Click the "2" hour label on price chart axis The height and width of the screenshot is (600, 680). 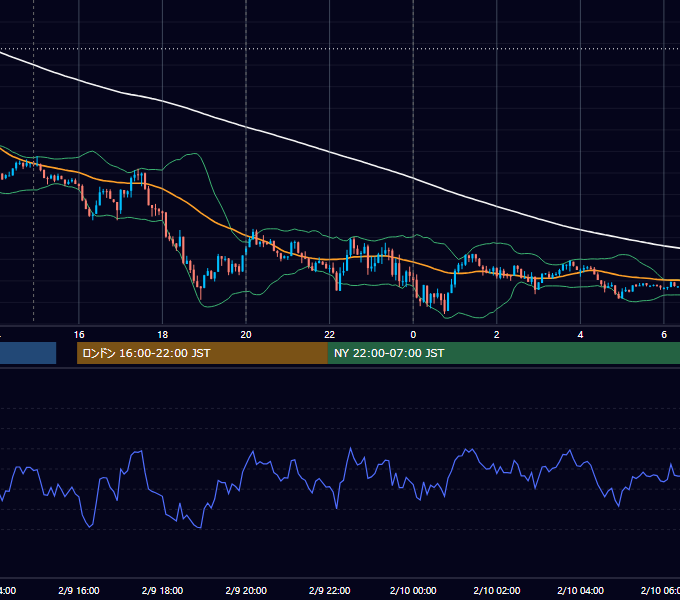[x=497, y=334]
